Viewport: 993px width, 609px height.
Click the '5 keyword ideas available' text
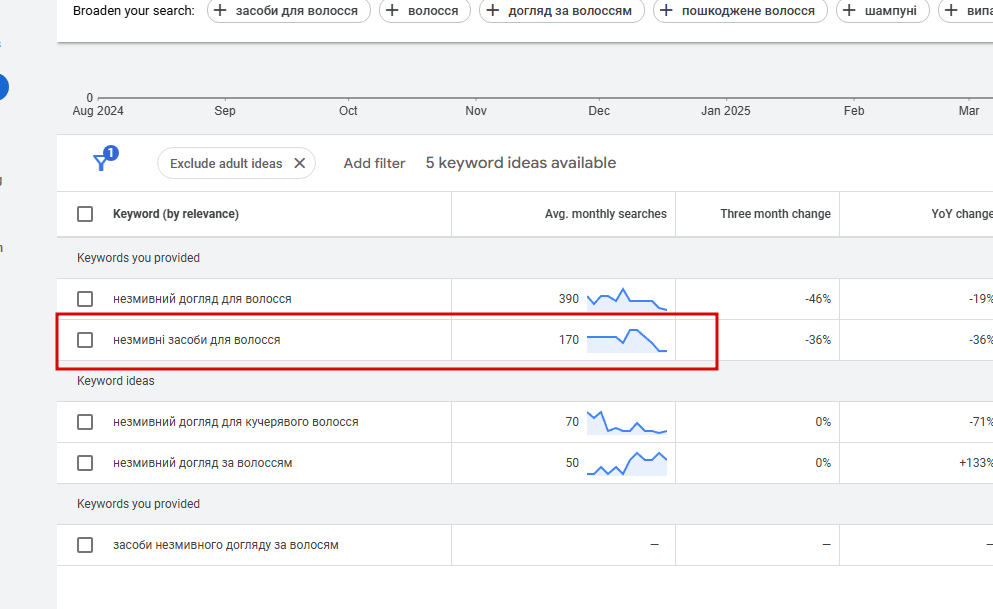(x=521, y=163)
